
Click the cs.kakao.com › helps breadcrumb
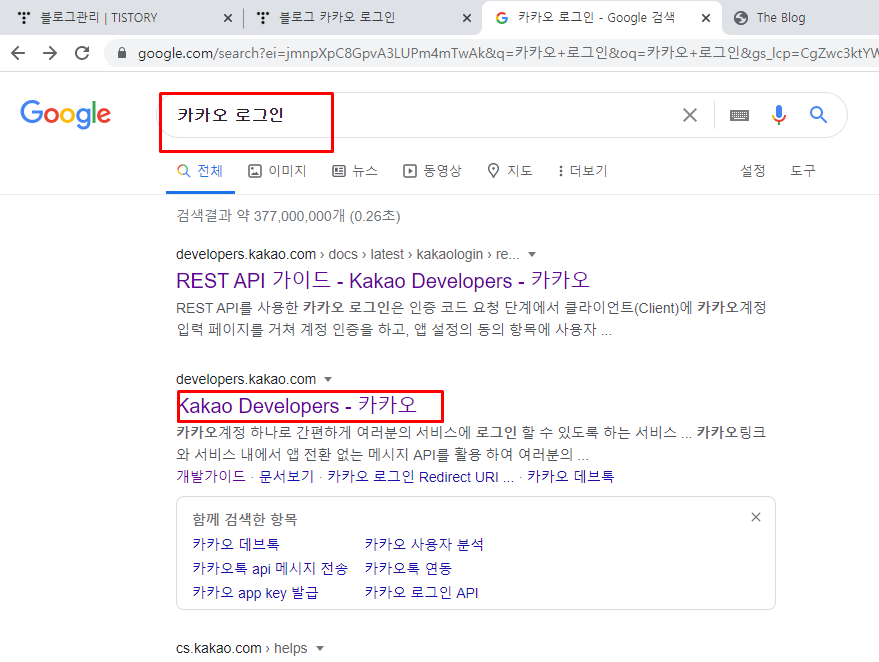pyautogui.click(x=242, y=649)
